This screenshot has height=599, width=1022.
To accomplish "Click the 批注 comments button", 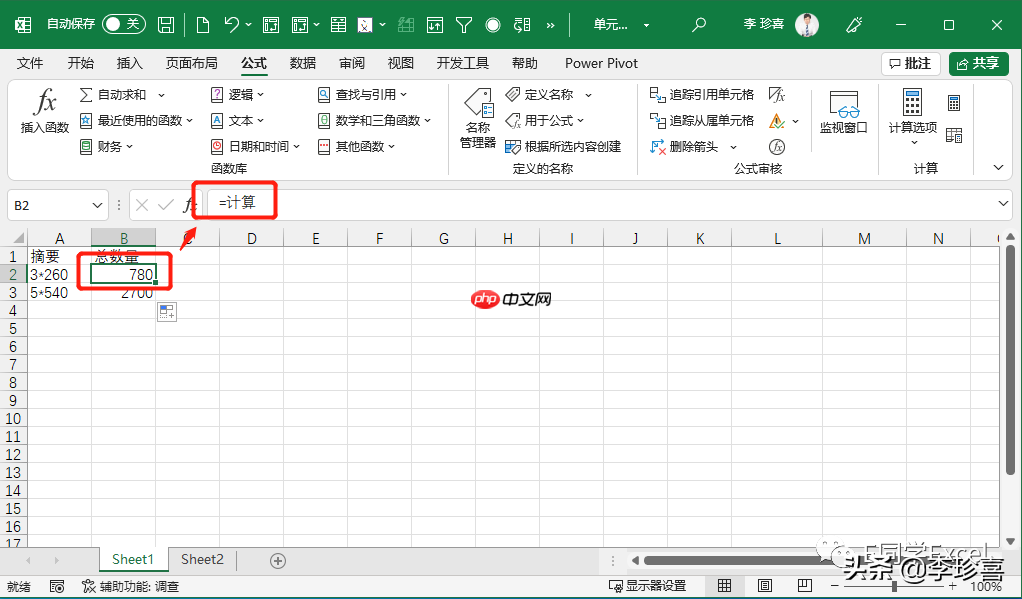I will click(x=911, y=63).
